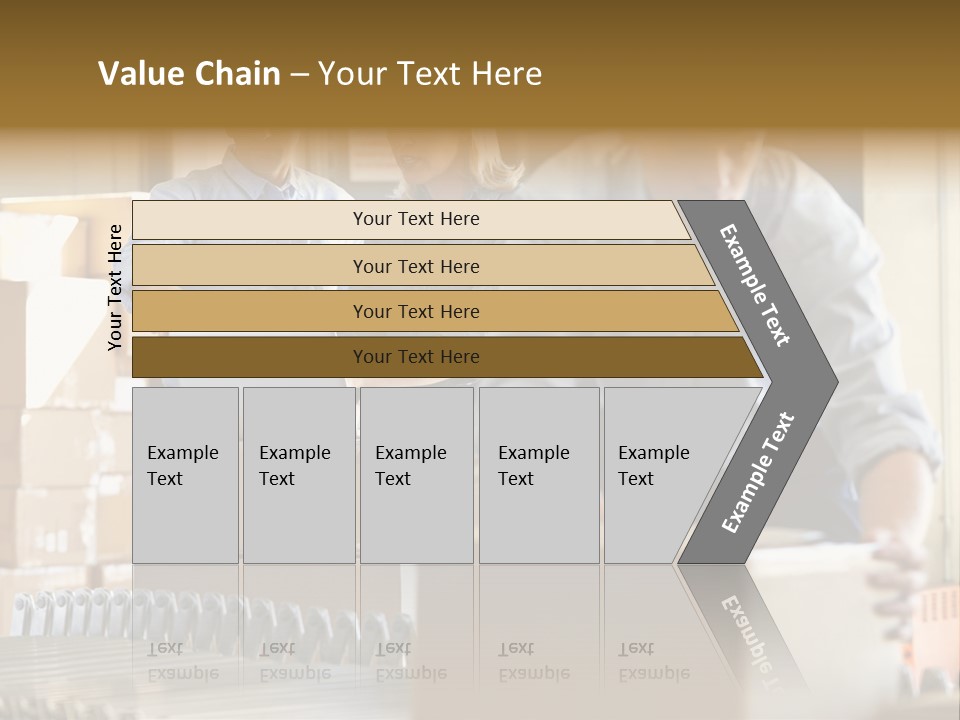Click the upper arrow segment 'Example Text'
The width and height of the screenshot is (960, 720).
click(x=754, y=285)
